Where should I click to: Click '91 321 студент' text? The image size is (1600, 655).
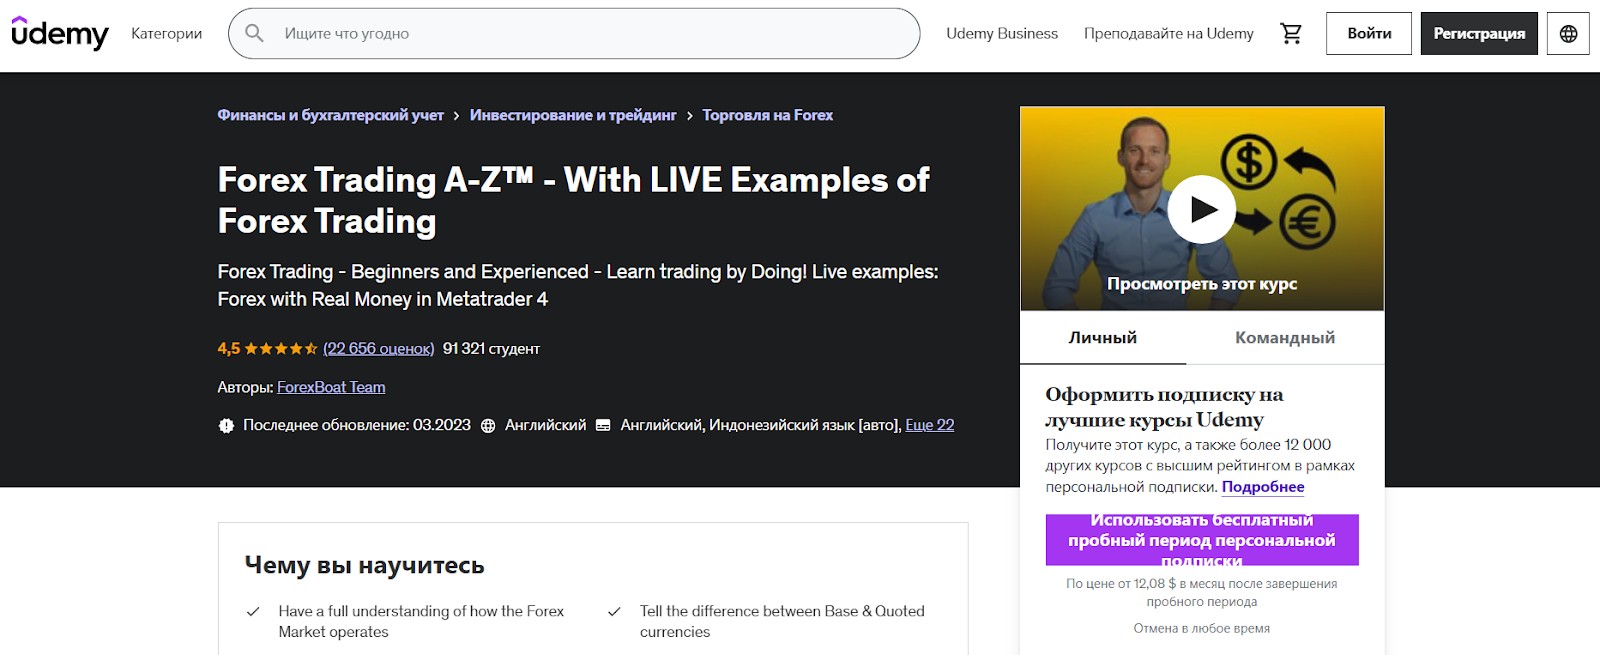click(491, 348)
